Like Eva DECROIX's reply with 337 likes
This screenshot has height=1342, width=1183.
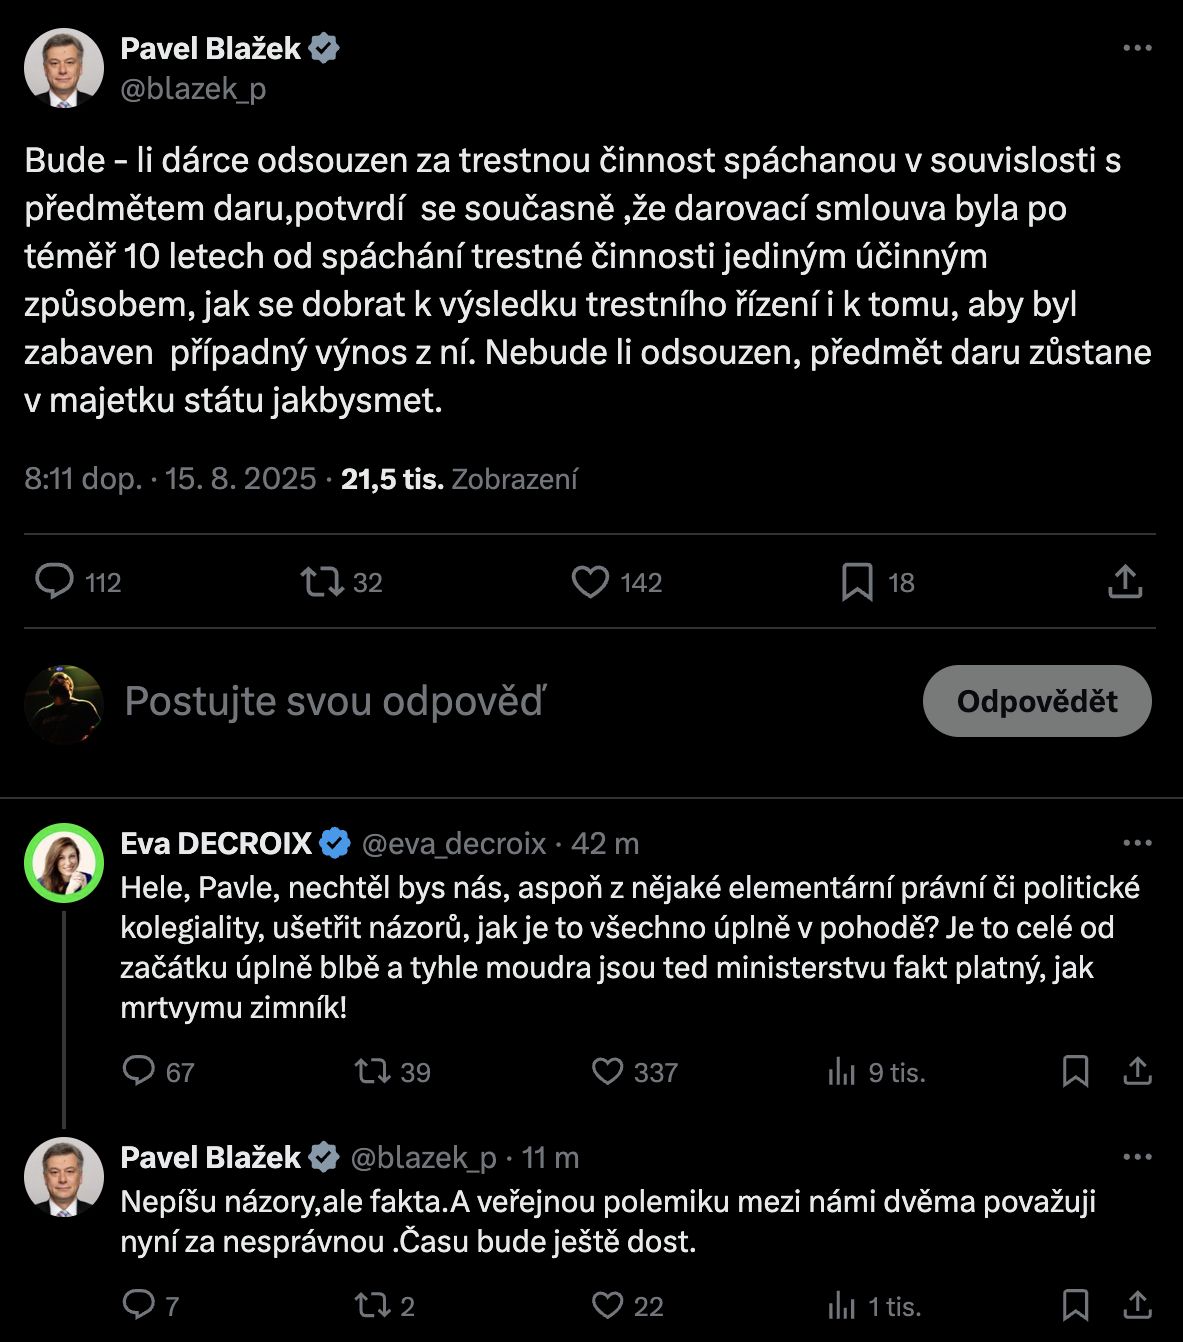[608, 1072]
